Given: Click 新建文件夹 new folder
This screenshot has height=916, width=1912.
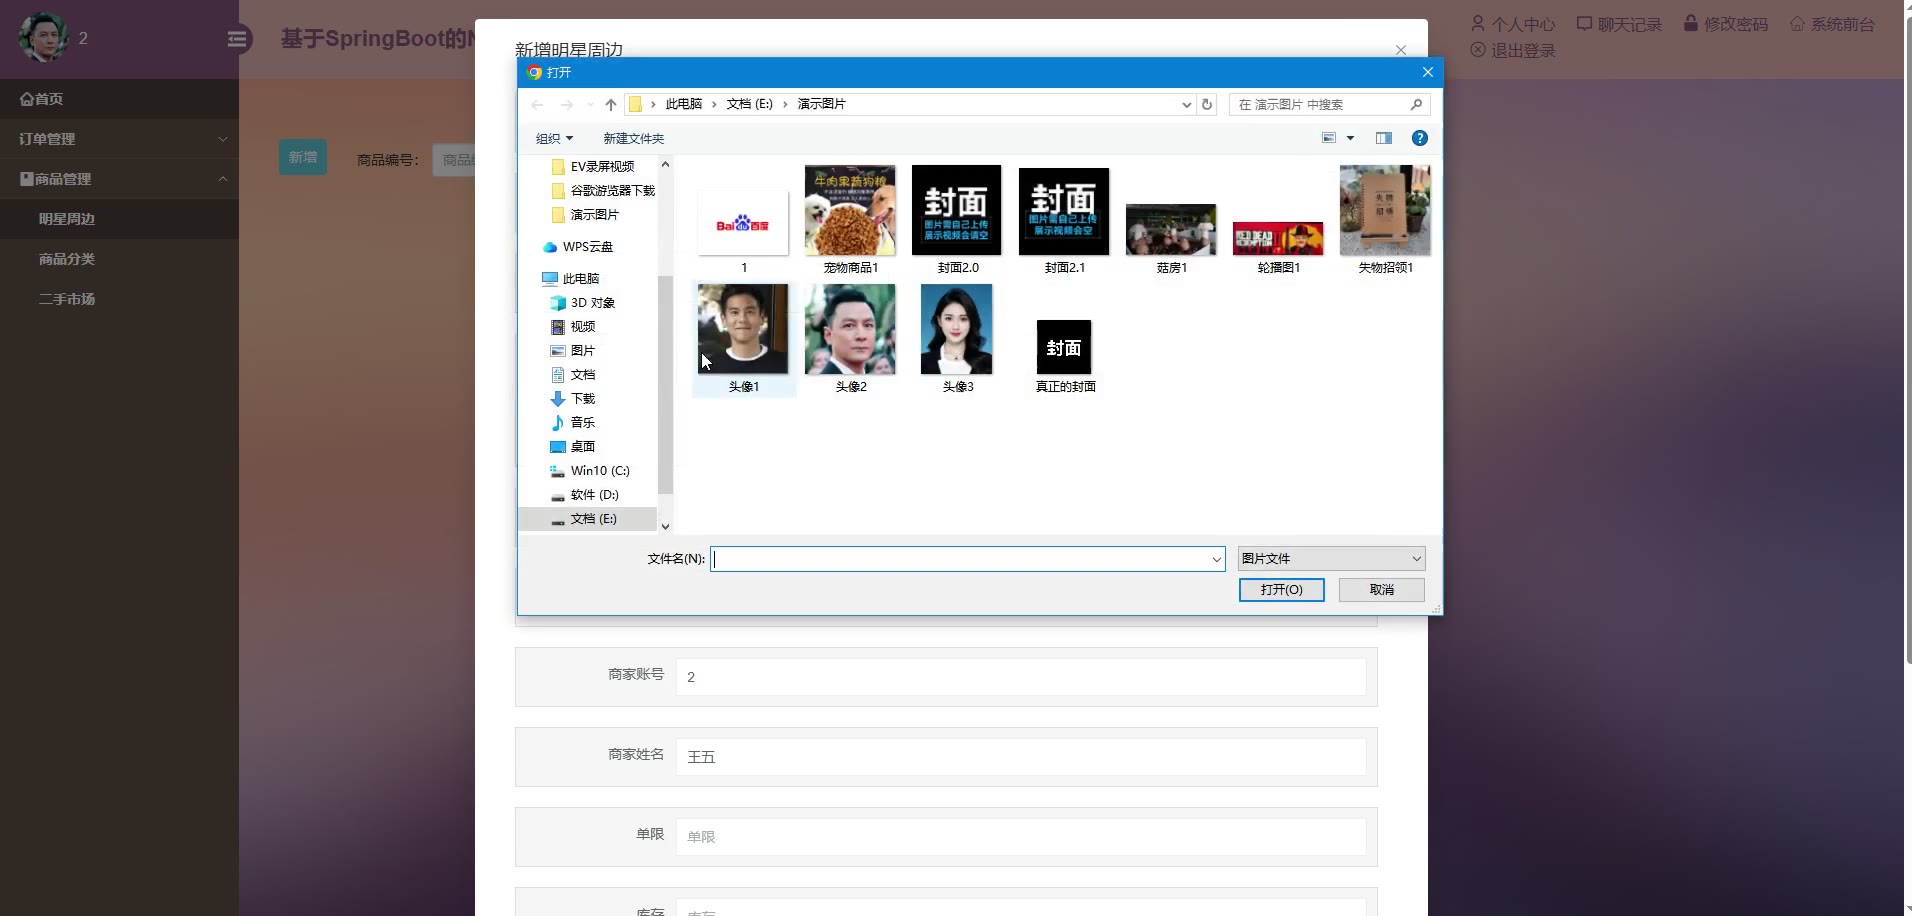Looking at the screenshot, I should coord(633,139).
